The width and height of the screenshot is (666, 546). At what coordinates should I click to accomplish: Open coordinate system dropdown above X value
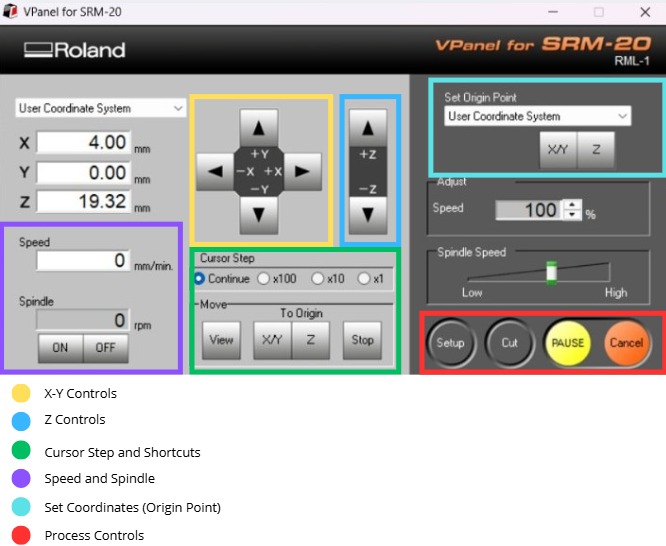click(x=100, y=108)
